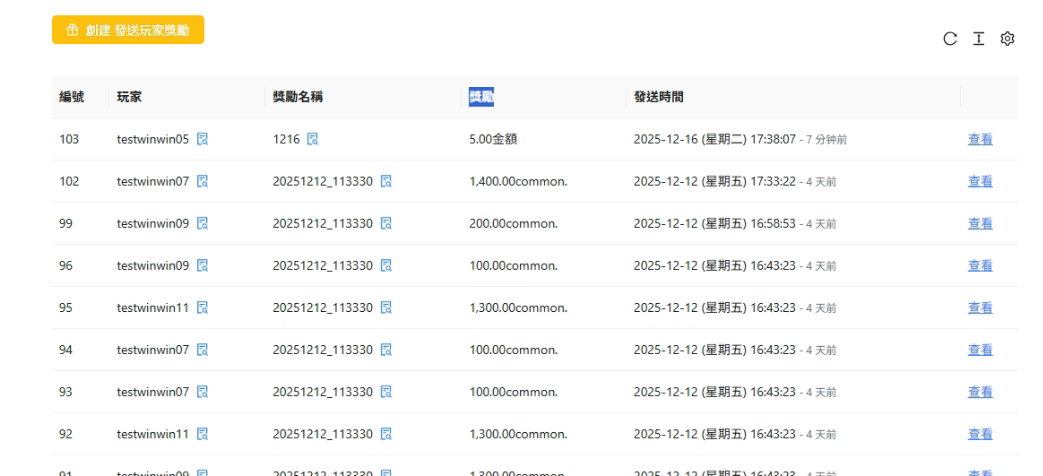Click the reward name search icon in row 99
Screen dimensions: 1043x476
pyautogui.click(x=386, y=223)
